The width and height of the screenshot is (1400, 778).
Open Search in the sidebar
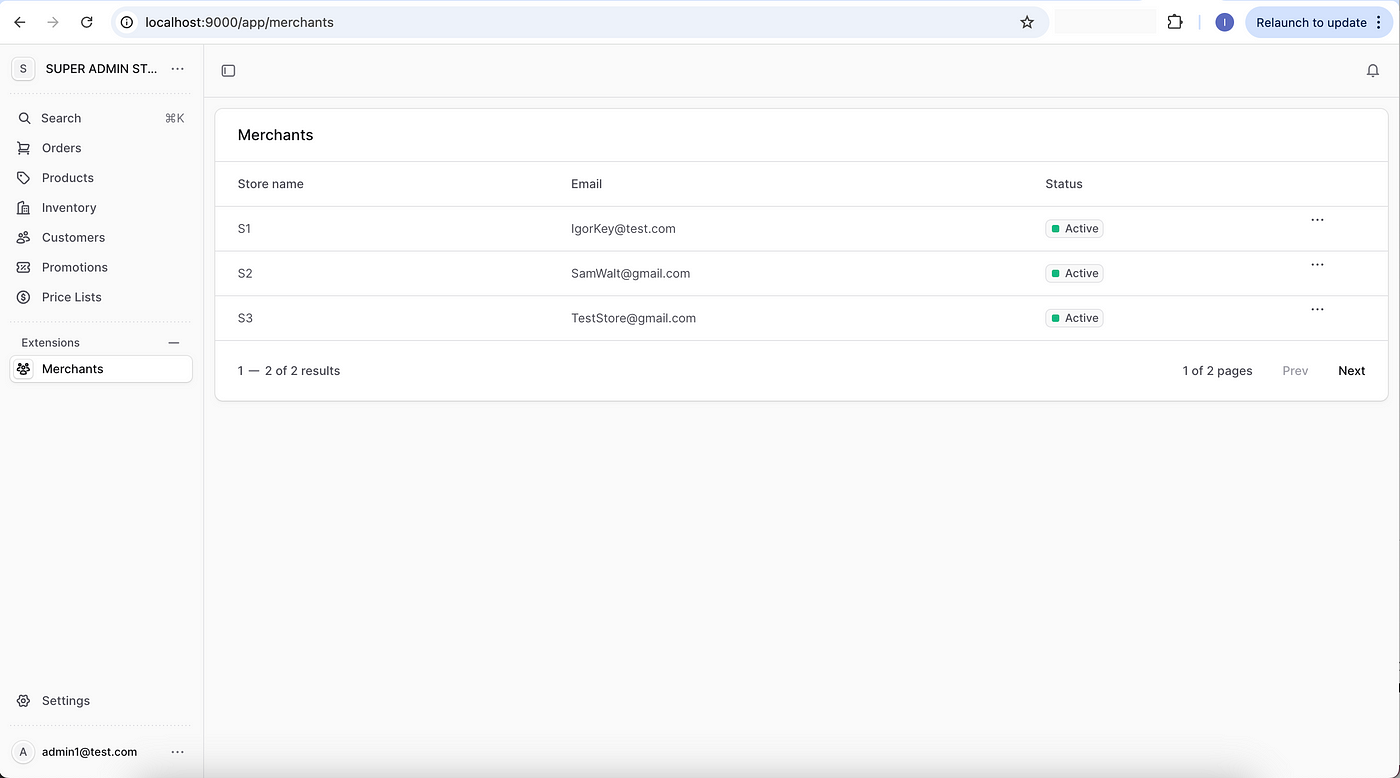[101, 118]
